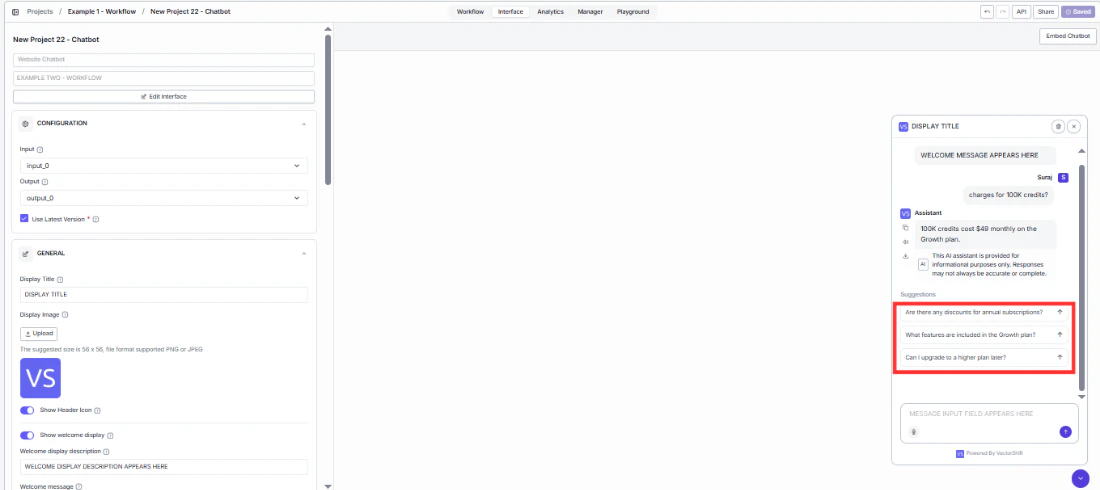
Task: Click the purple chevron-down launcher button
Action: 1080,477
